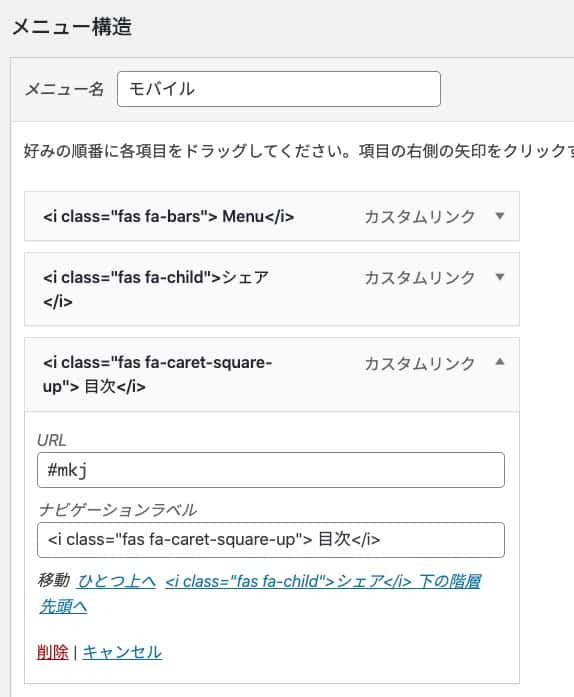Click the 先頭へ move link
This screenshot has width=574, height=697.
point(63,606)
